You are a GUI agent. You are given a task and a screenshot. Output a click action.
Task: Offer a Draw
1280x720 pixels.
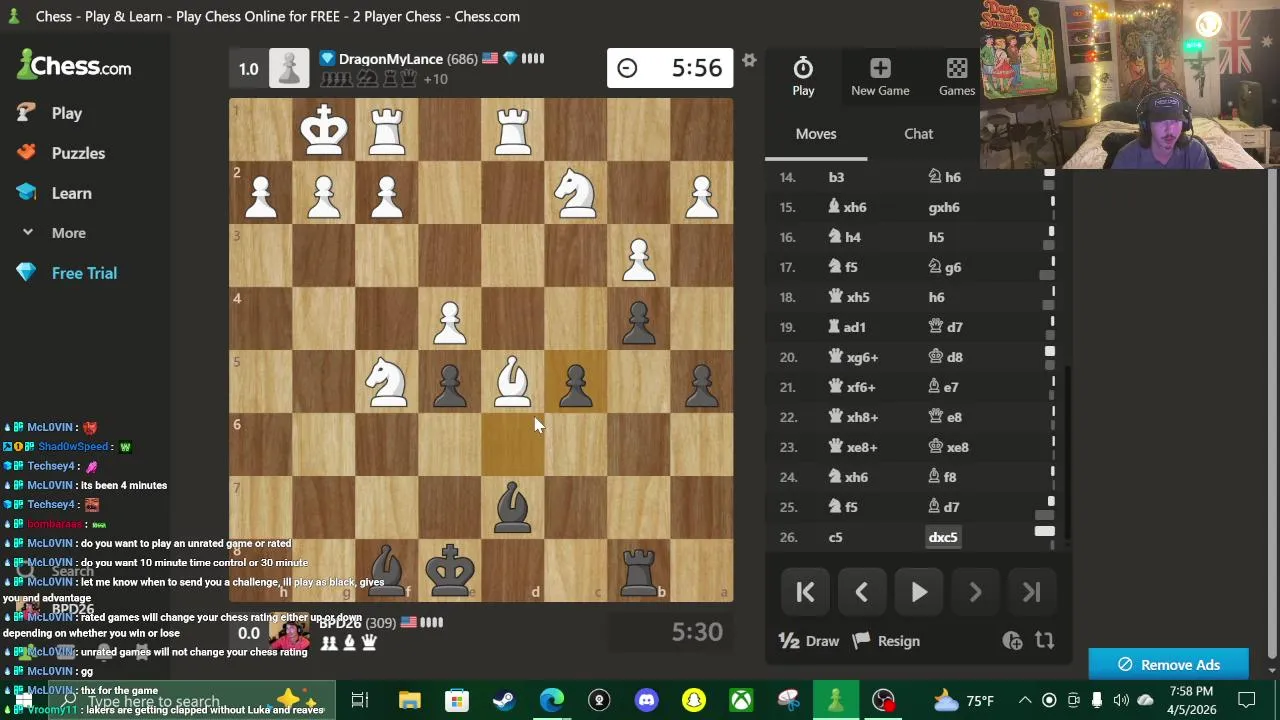[809, 641]
